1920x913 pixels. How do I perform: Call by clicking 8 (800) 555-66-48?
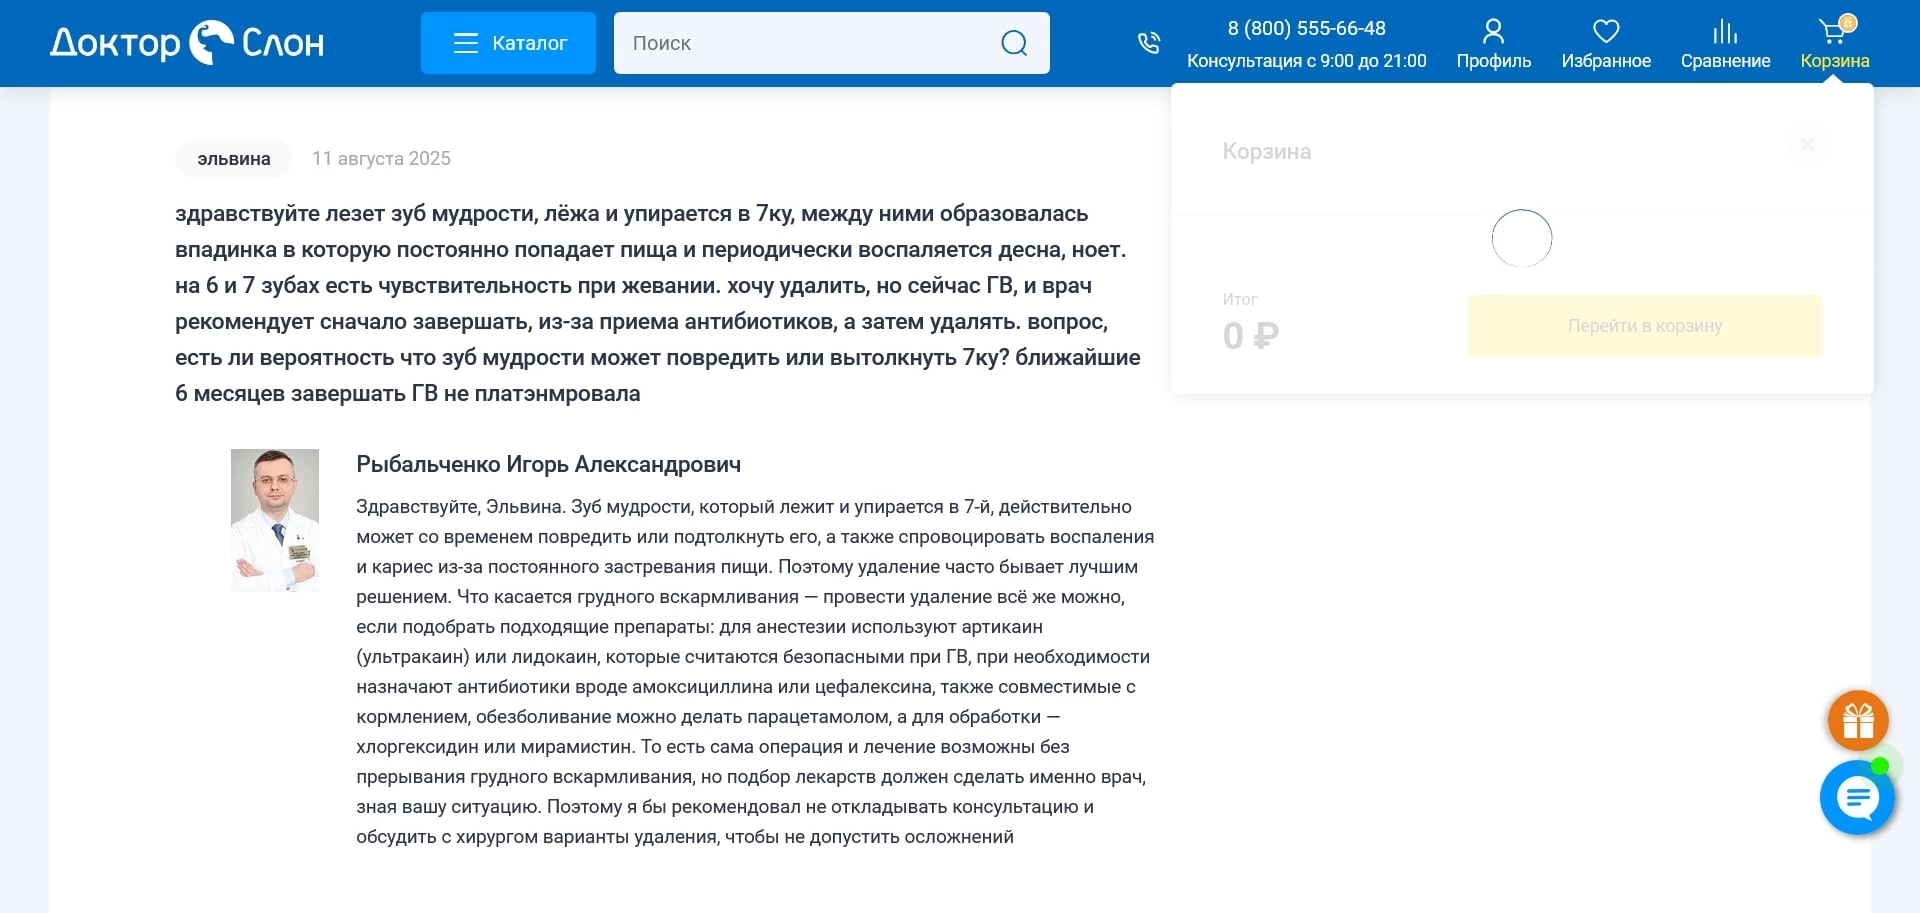(1306, 28)
